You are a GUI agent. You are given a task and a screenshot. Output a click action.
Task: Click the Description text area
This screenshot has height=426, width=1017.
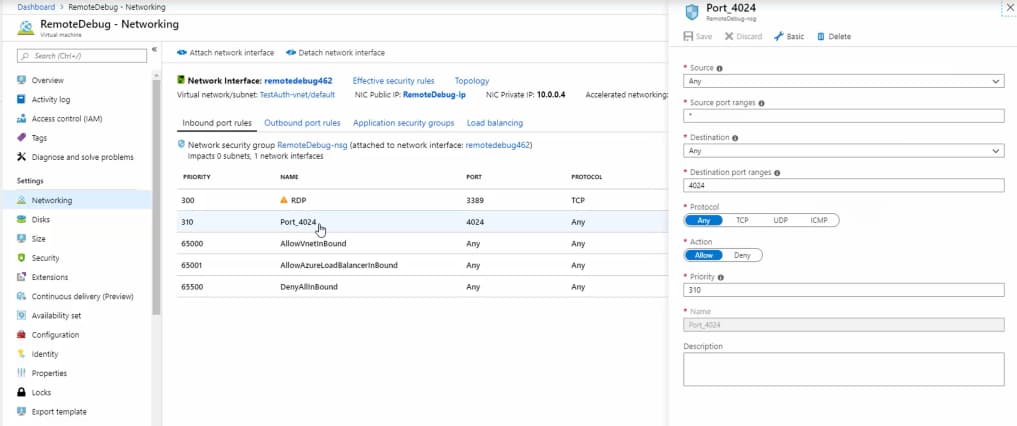(x=843, y=369)
